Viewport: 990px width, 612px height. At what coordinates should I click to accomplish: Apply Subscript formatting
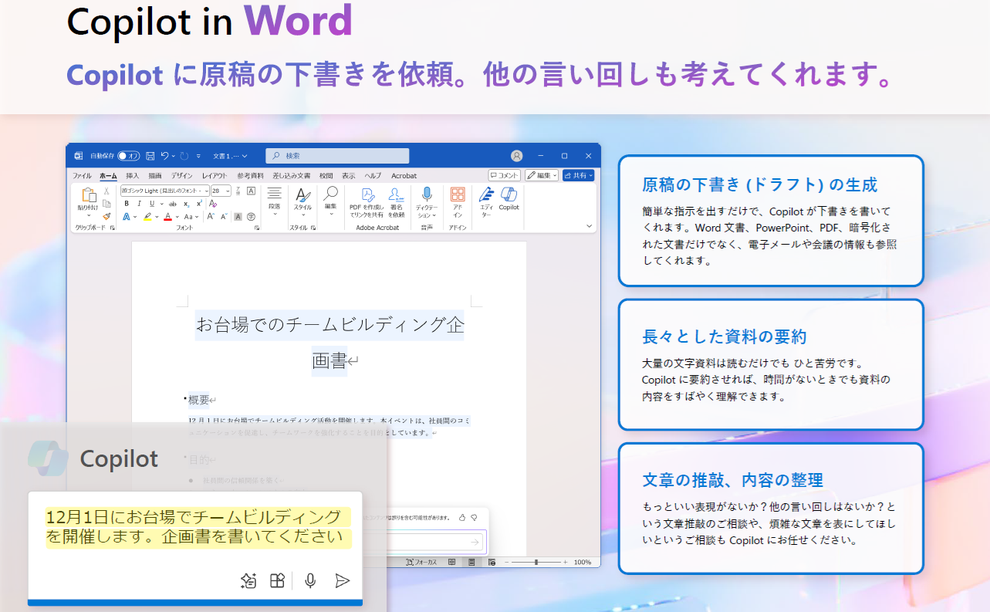point(186,203)
